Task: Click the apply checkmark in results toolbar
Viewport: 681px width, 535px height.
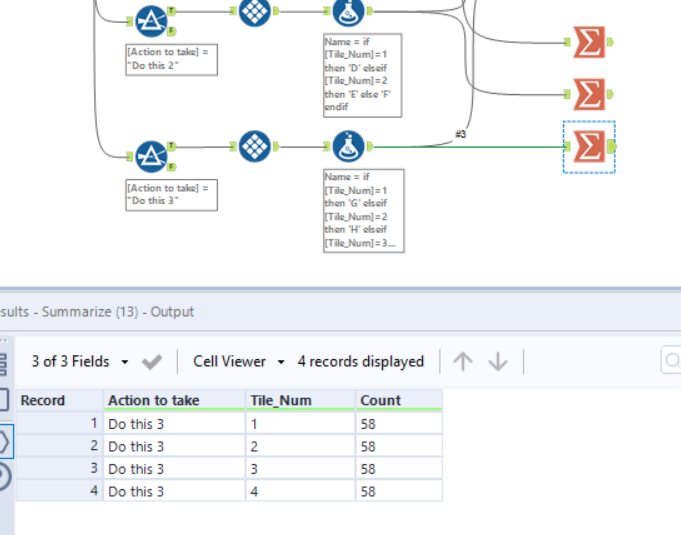Action: tap(152, 361)
